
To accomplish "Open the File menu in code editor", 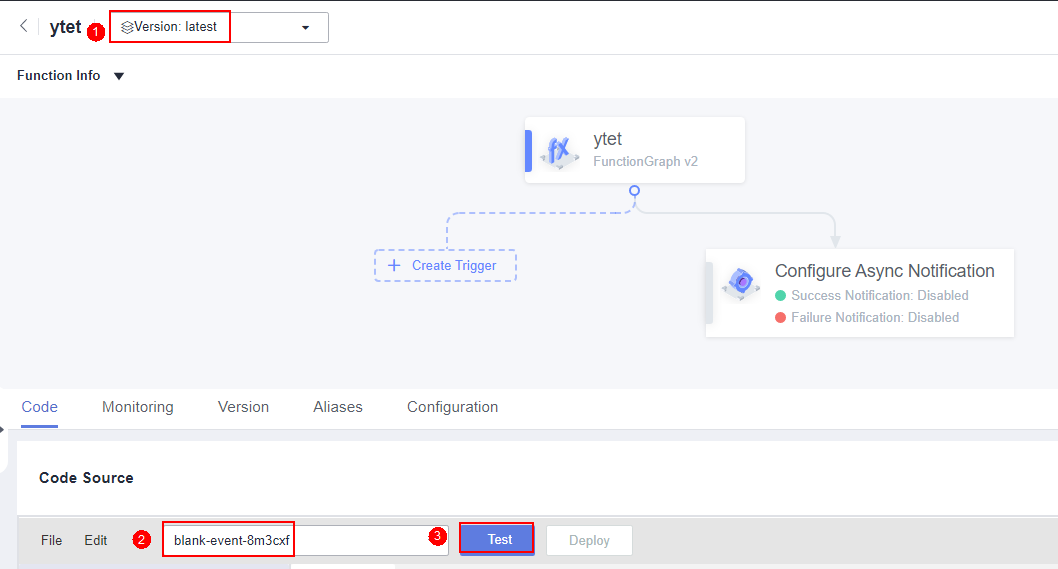I will (51, 541).
